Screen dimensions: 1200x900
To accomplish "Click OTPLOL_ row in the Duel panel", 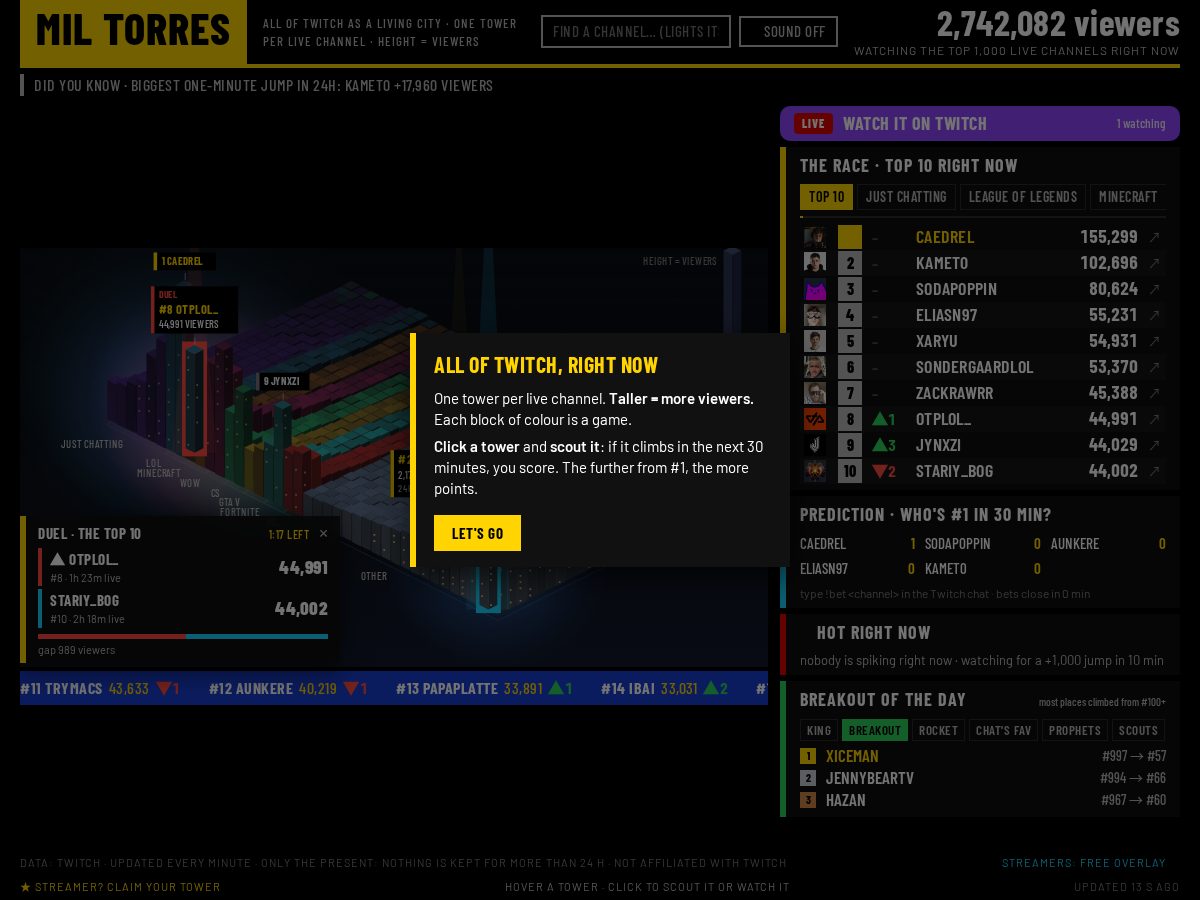I will 183,567.
